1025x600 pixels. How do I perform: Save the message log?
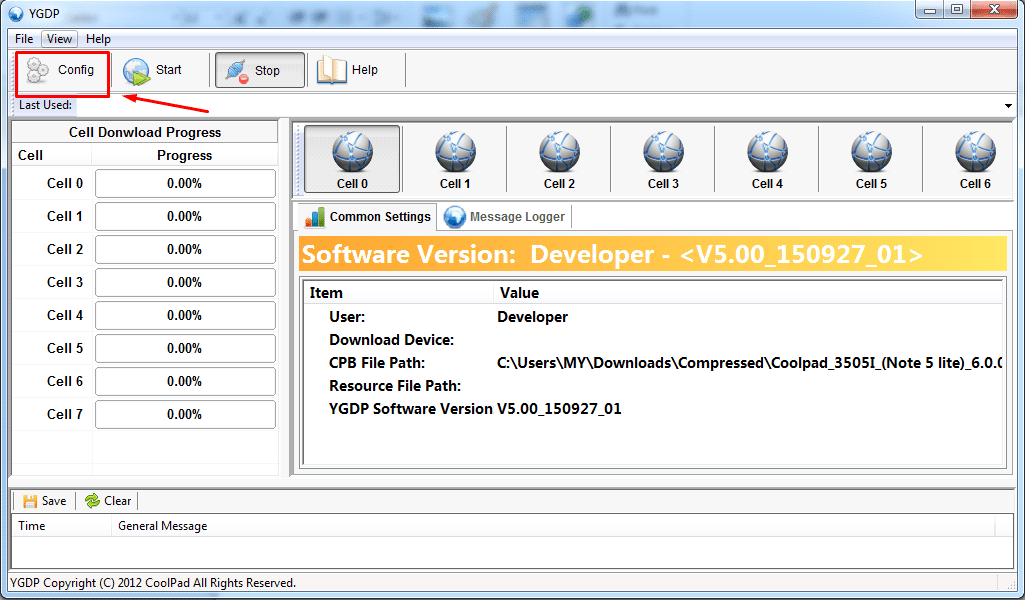coord(44,501)
